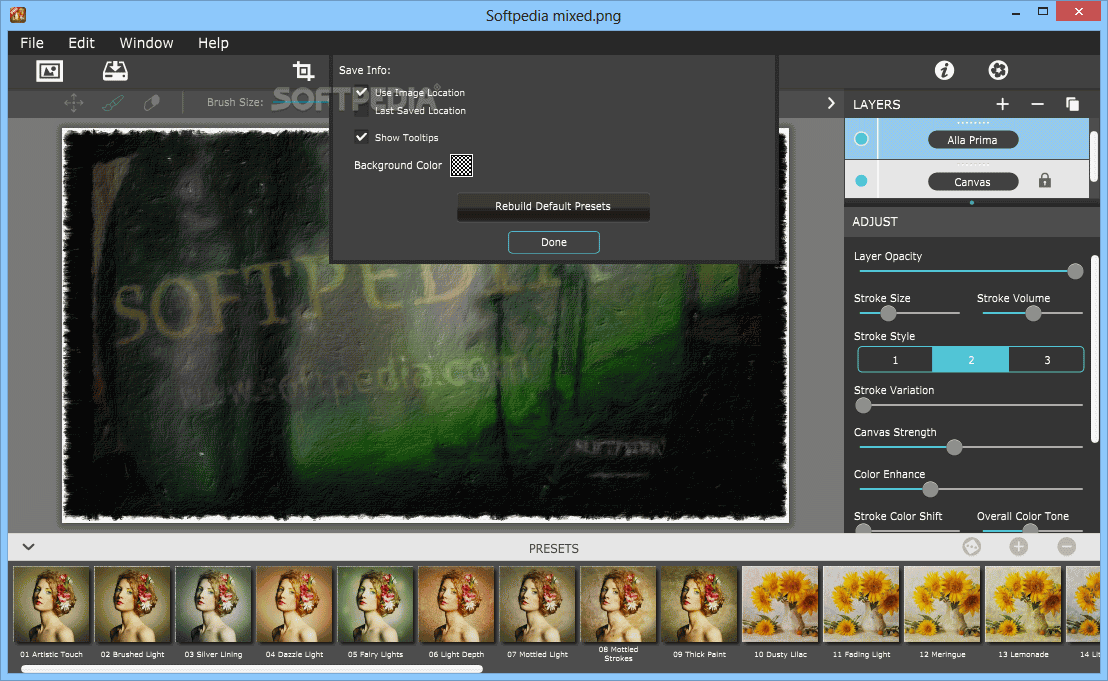Open Background Color swatch
The image size is (1108, 681).
point(461,165)
